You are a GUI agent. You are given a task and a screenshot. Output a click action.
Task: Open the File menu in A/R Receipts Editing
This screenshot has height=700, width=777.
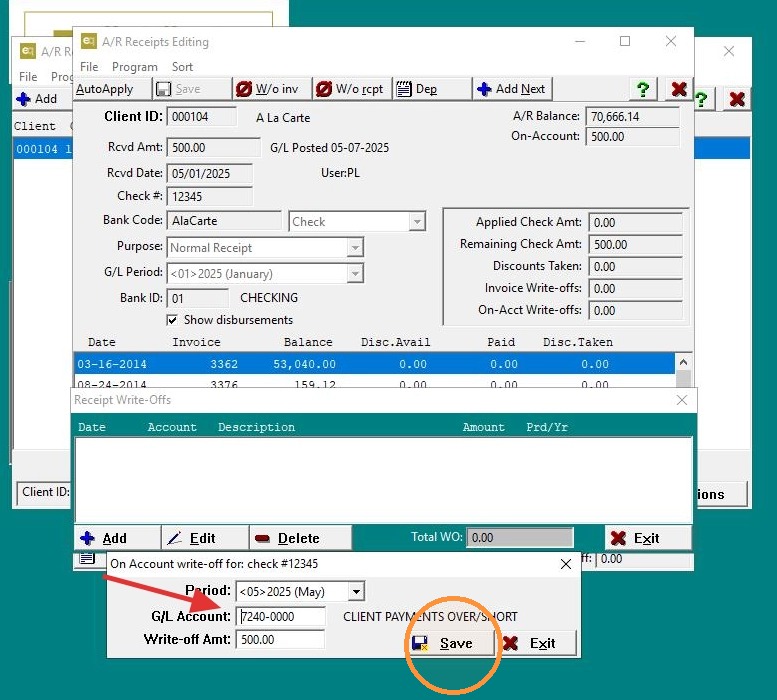[x=89, y=67]
